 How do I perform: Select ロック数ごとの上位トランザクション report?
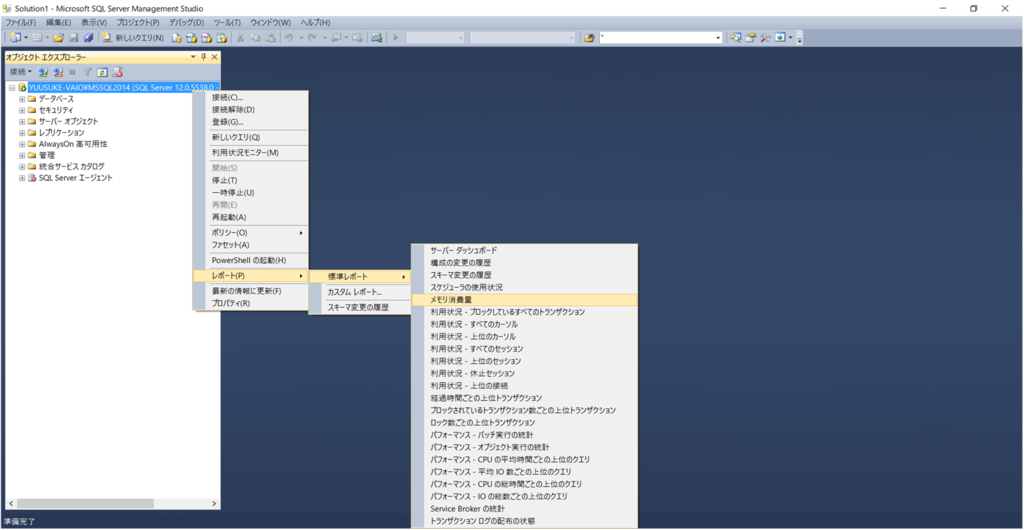tap(524, 422)
